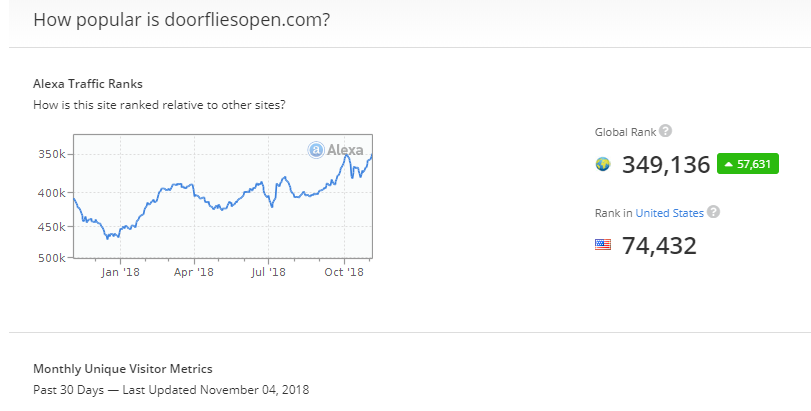This screenshot has width=811, height=411.
Task: Click the green up-arrow in the 57,631 badge
Action: [x=729, y=164]
